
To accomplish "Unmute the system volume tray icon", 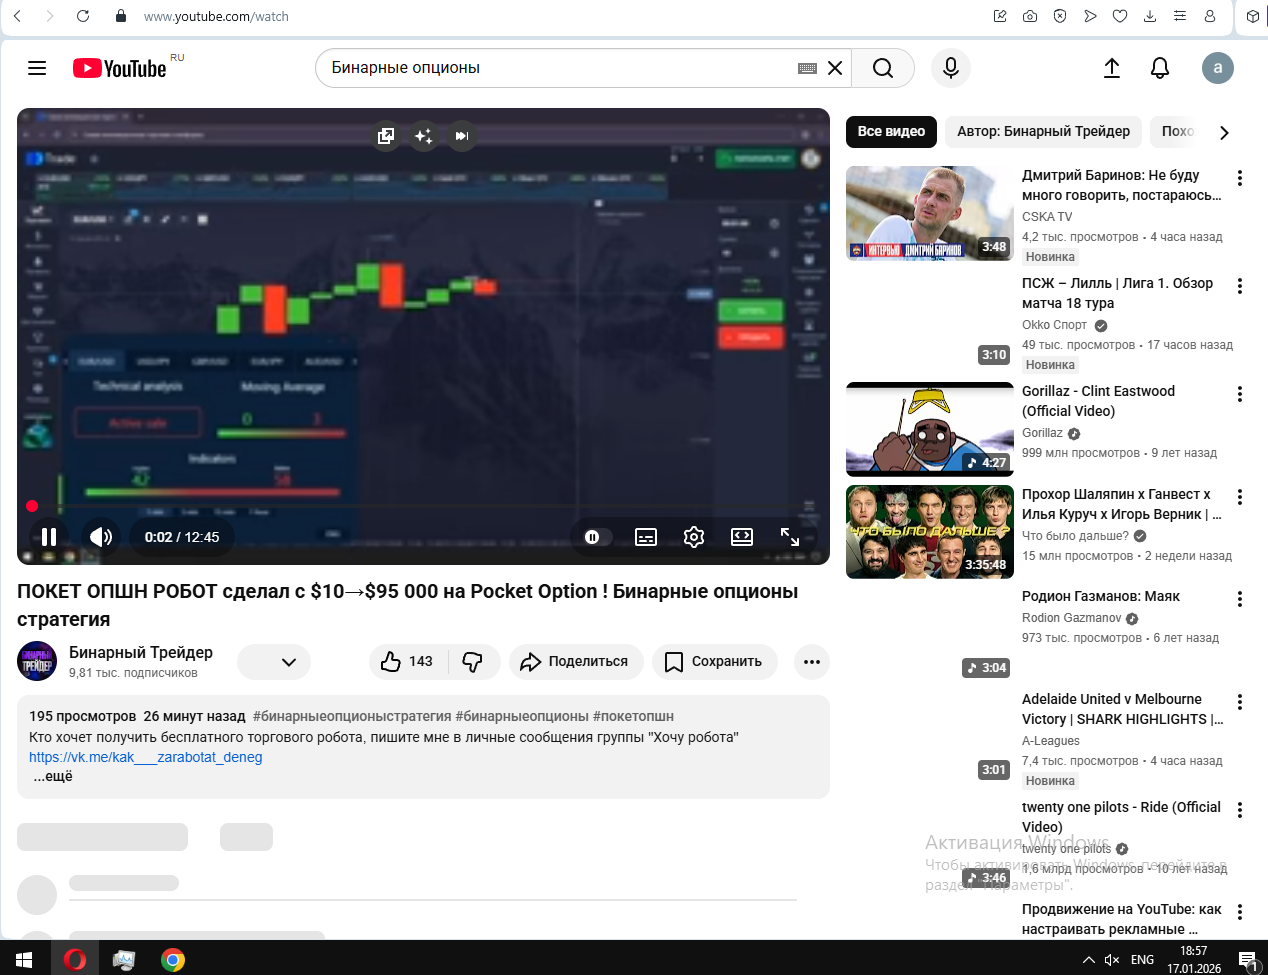I will coord(1112,960).
